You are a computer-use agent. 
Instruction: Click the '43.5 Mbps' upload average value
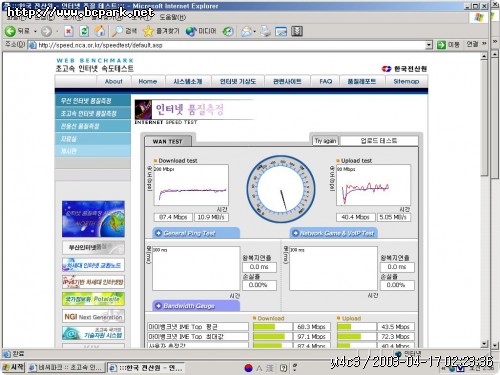[395, 327]
